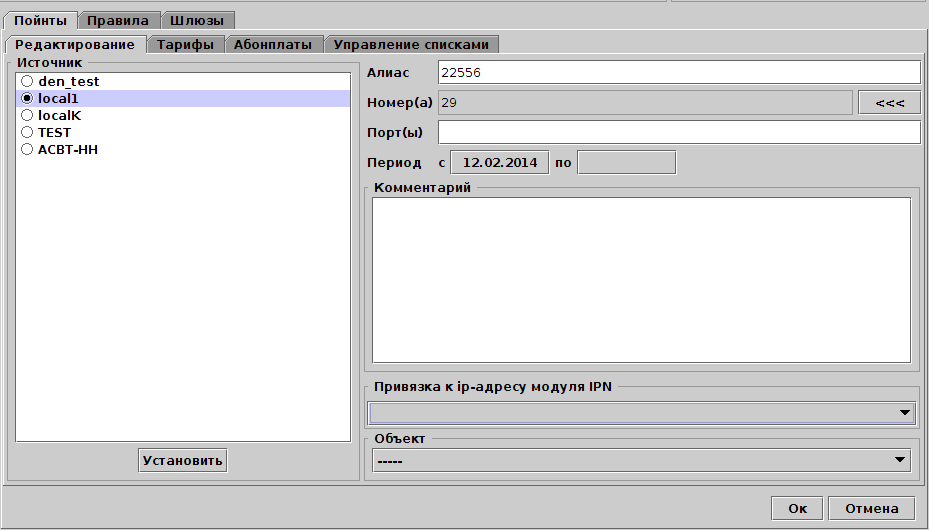Open the Правила tab
This screenshot has height=530, width=929.
(117, 20)
